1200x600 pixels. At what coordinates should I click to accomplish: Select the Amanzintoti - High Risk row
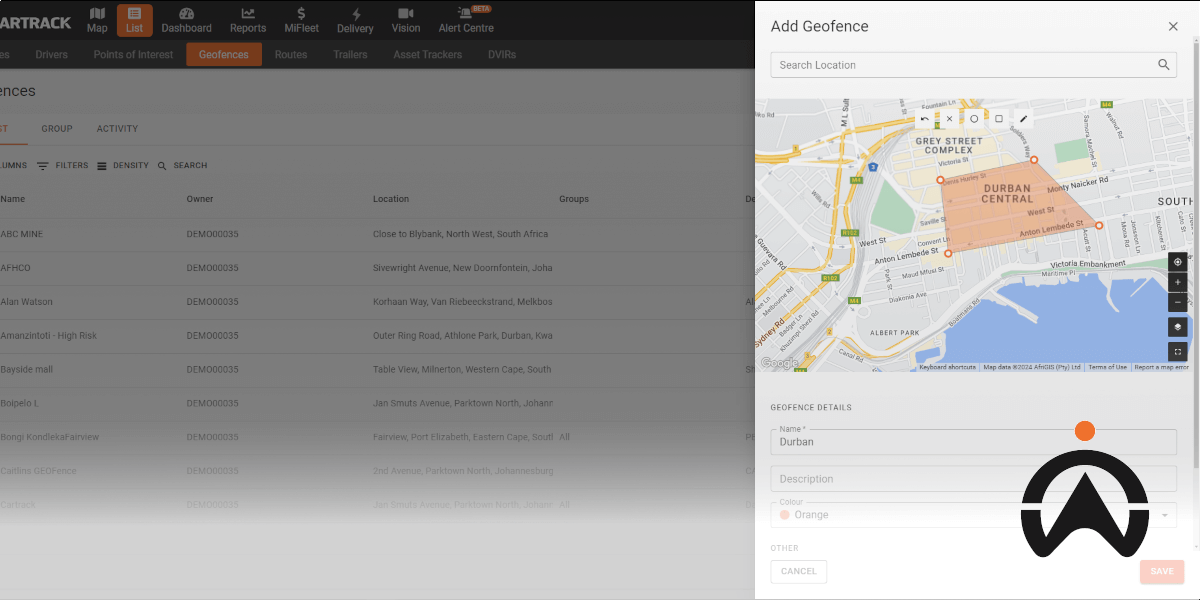377,336
